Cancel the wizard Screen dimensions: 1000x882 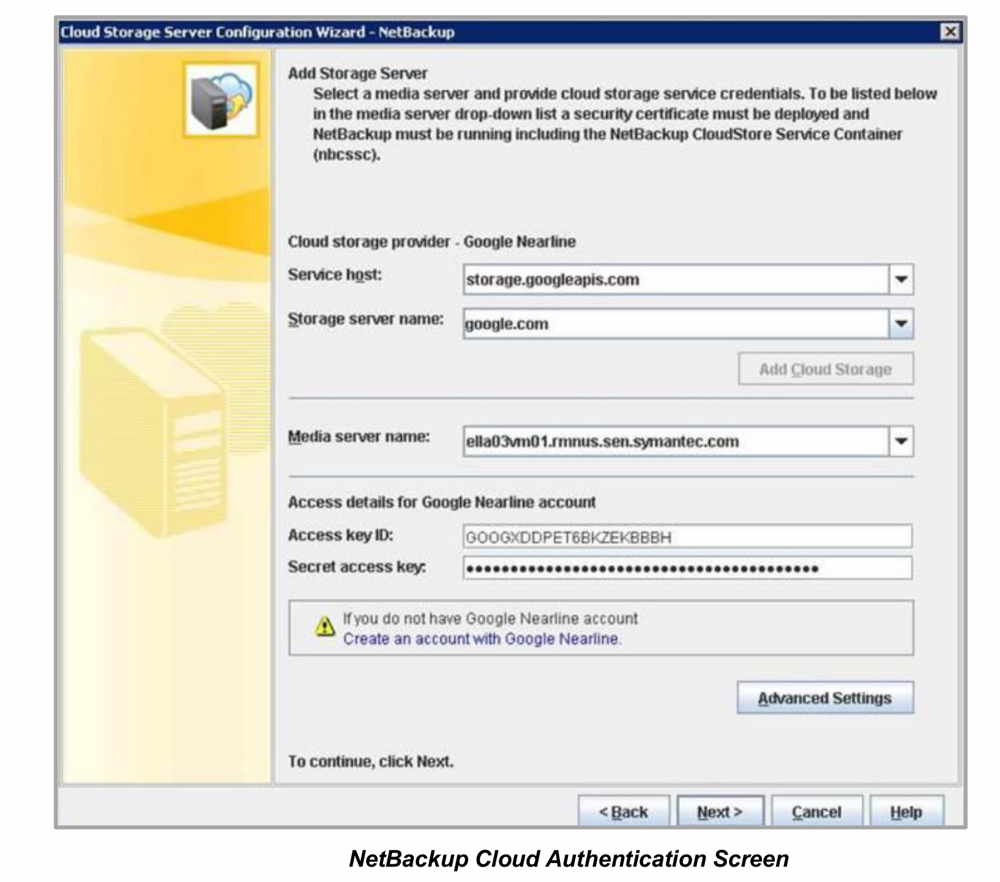click(816, 812)
